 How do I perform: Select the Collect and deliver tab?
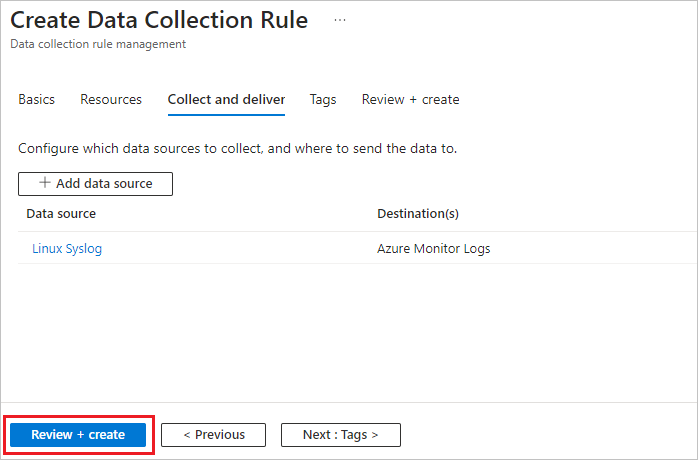226,99
